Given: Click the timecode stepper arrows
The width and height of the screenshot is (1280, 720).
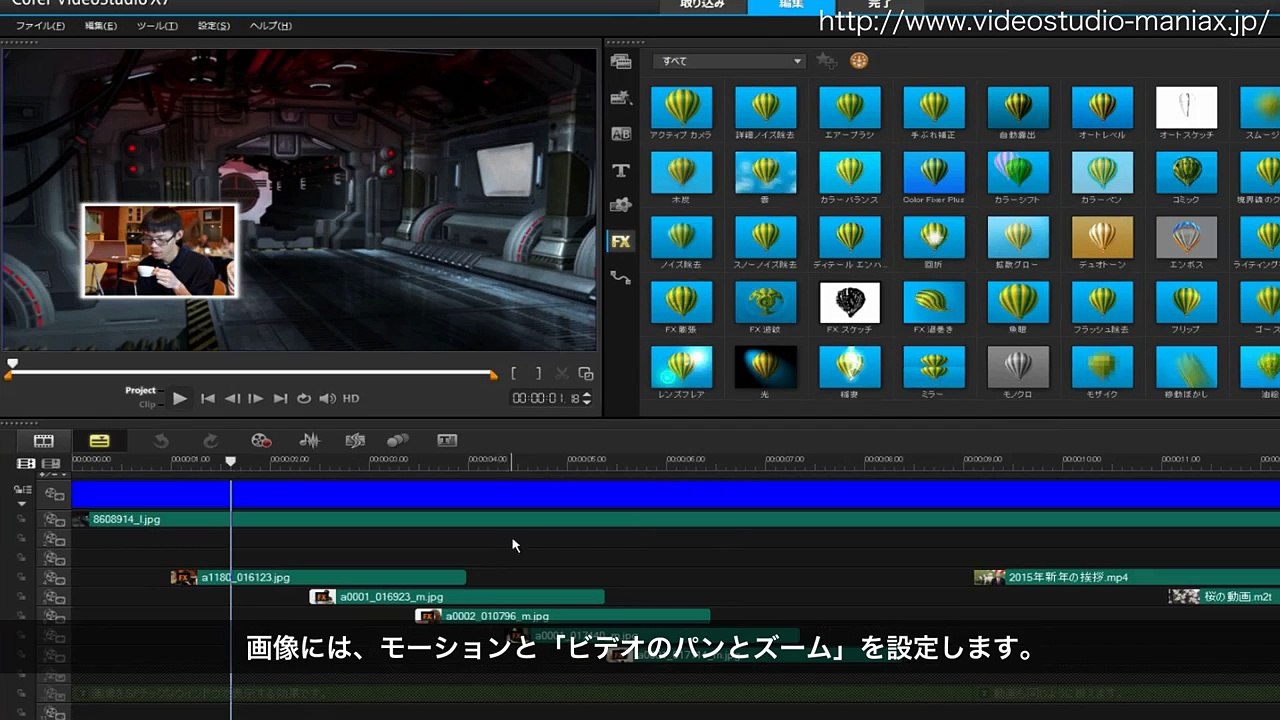Looking at the screenshot, I should point(586,398).
